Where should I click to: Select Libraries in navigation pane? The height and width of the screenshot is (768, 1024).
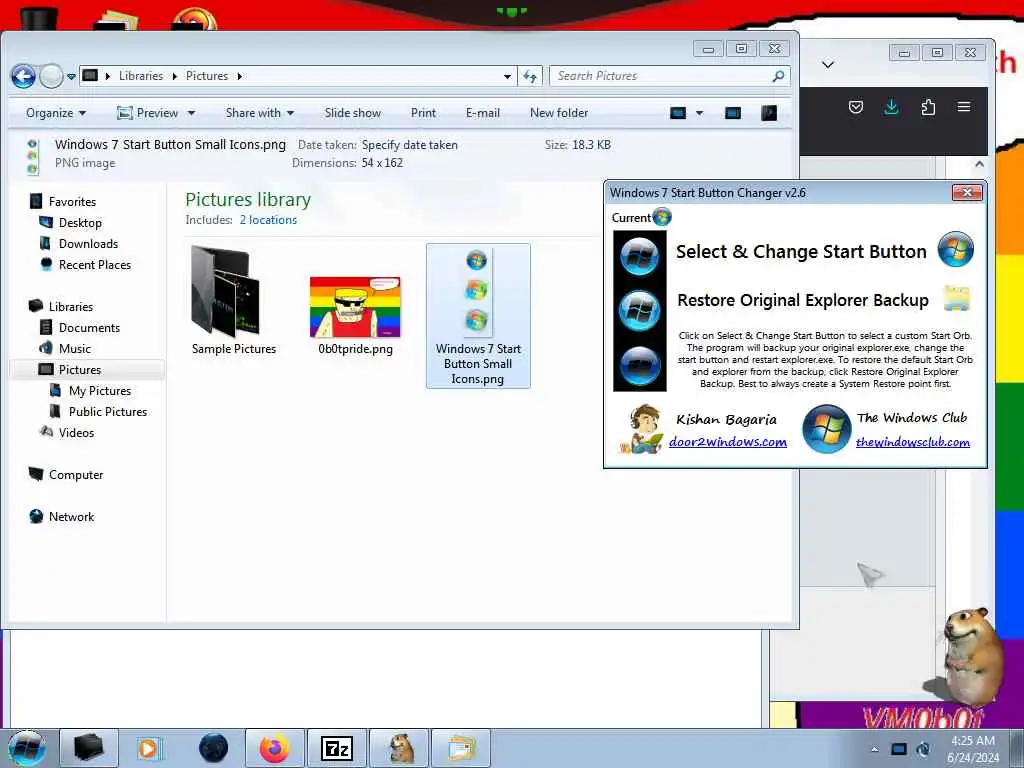coord(71,306)
